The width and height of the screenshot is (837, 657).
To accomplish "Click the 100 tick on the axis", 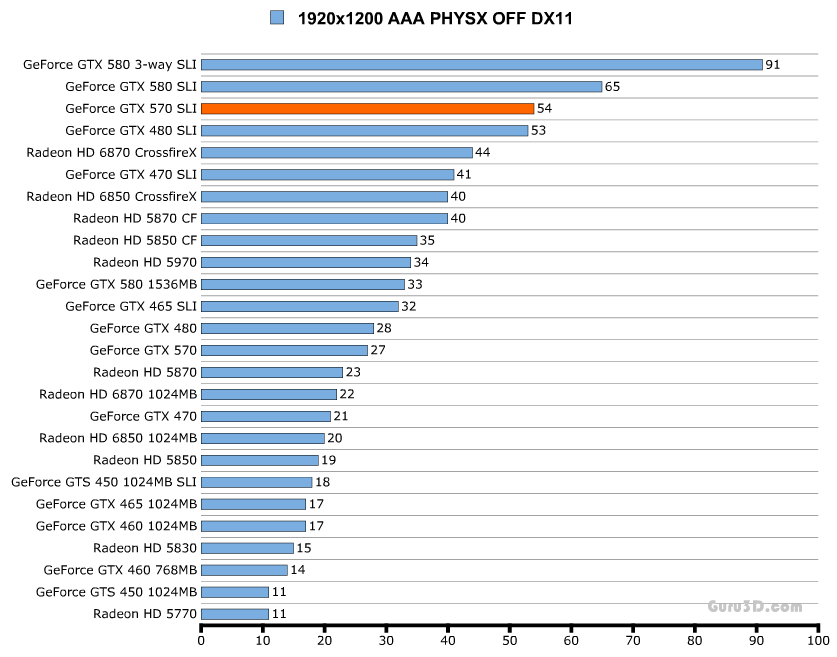I will coord(819,641).
